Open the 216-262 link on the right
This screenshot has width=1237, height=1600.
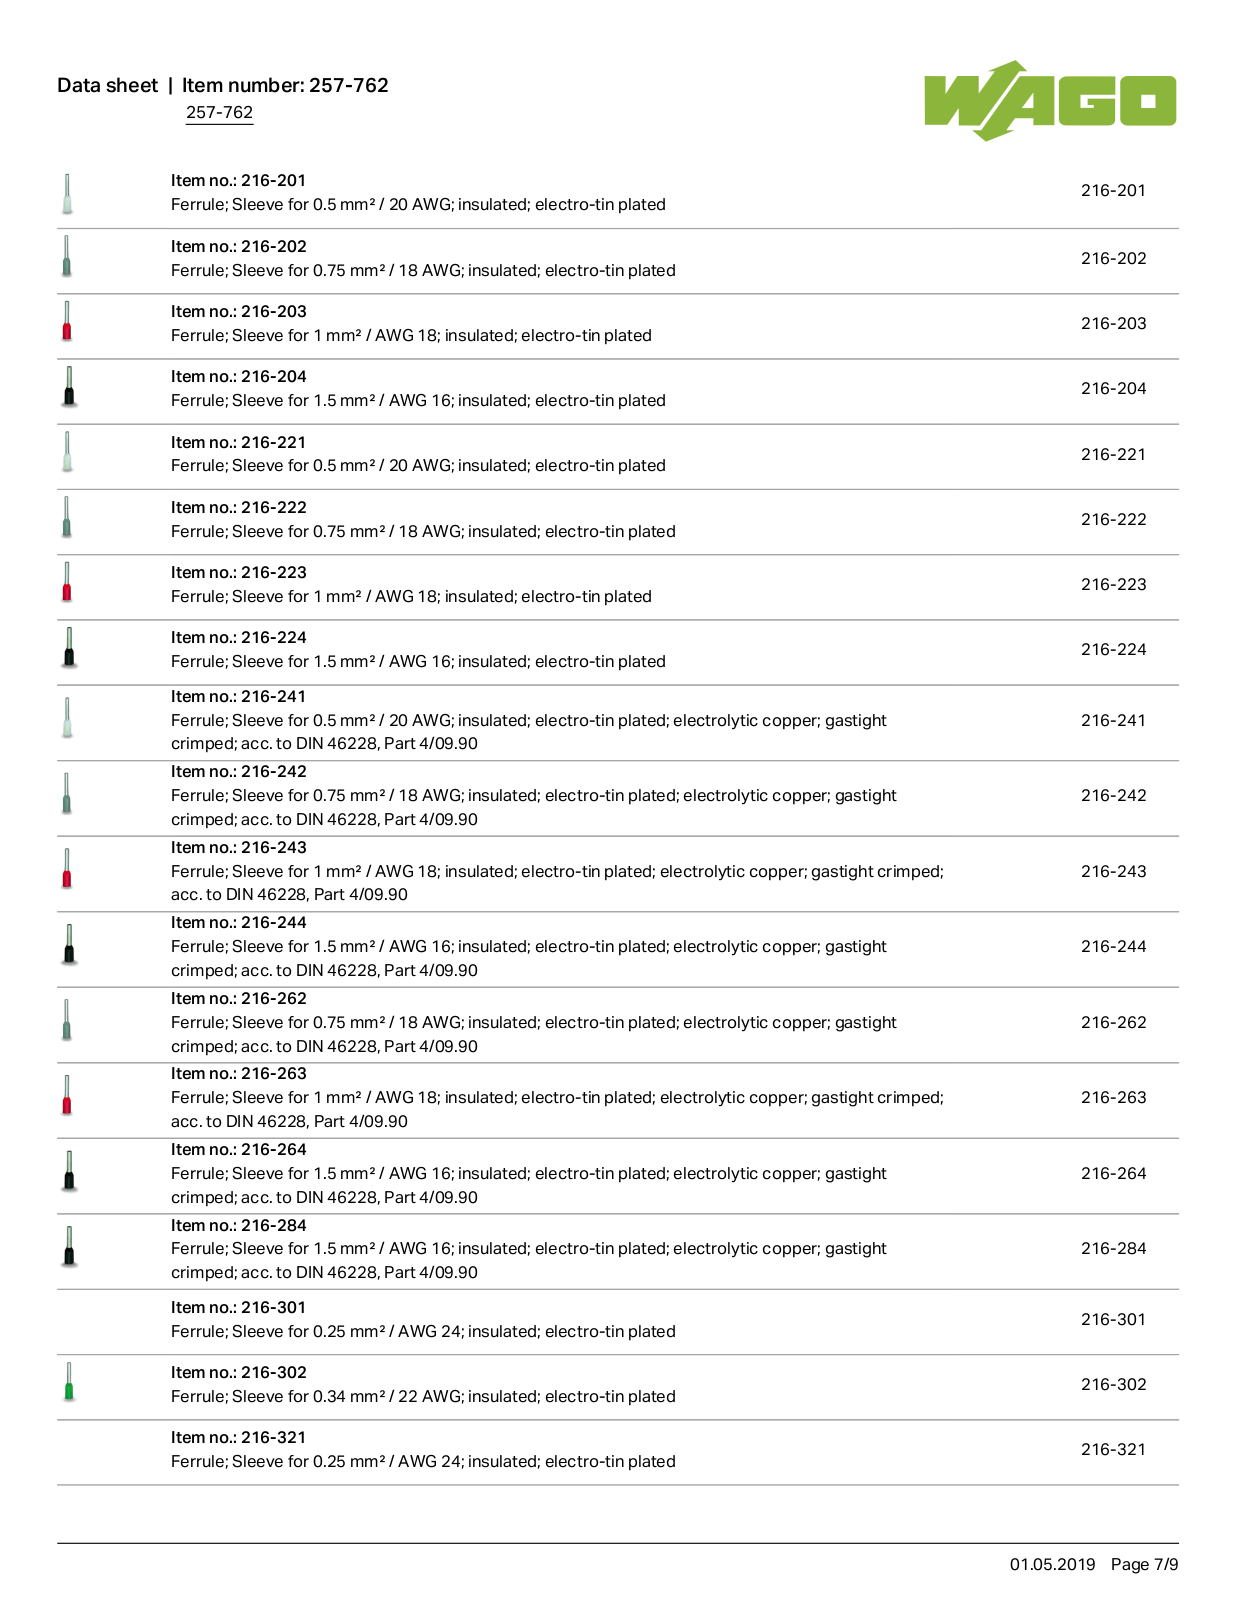[1113, 1023]
